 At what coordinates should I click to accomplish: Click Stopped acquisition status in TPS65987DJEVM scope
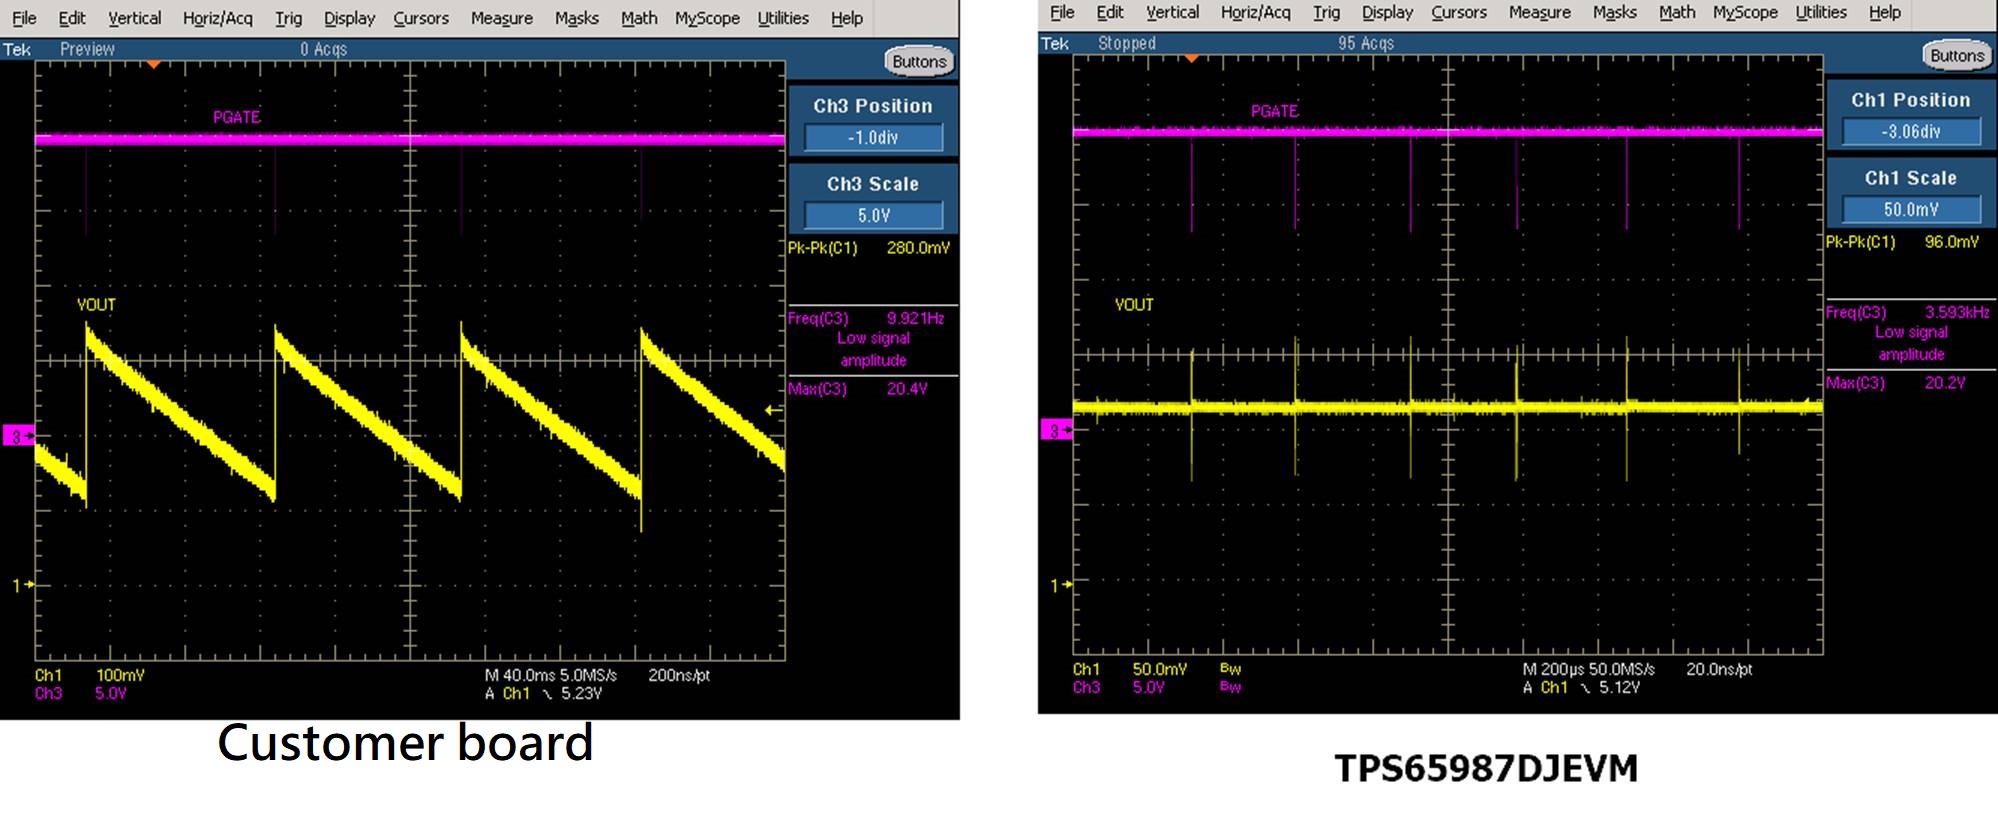click(x=1127, y=43)
